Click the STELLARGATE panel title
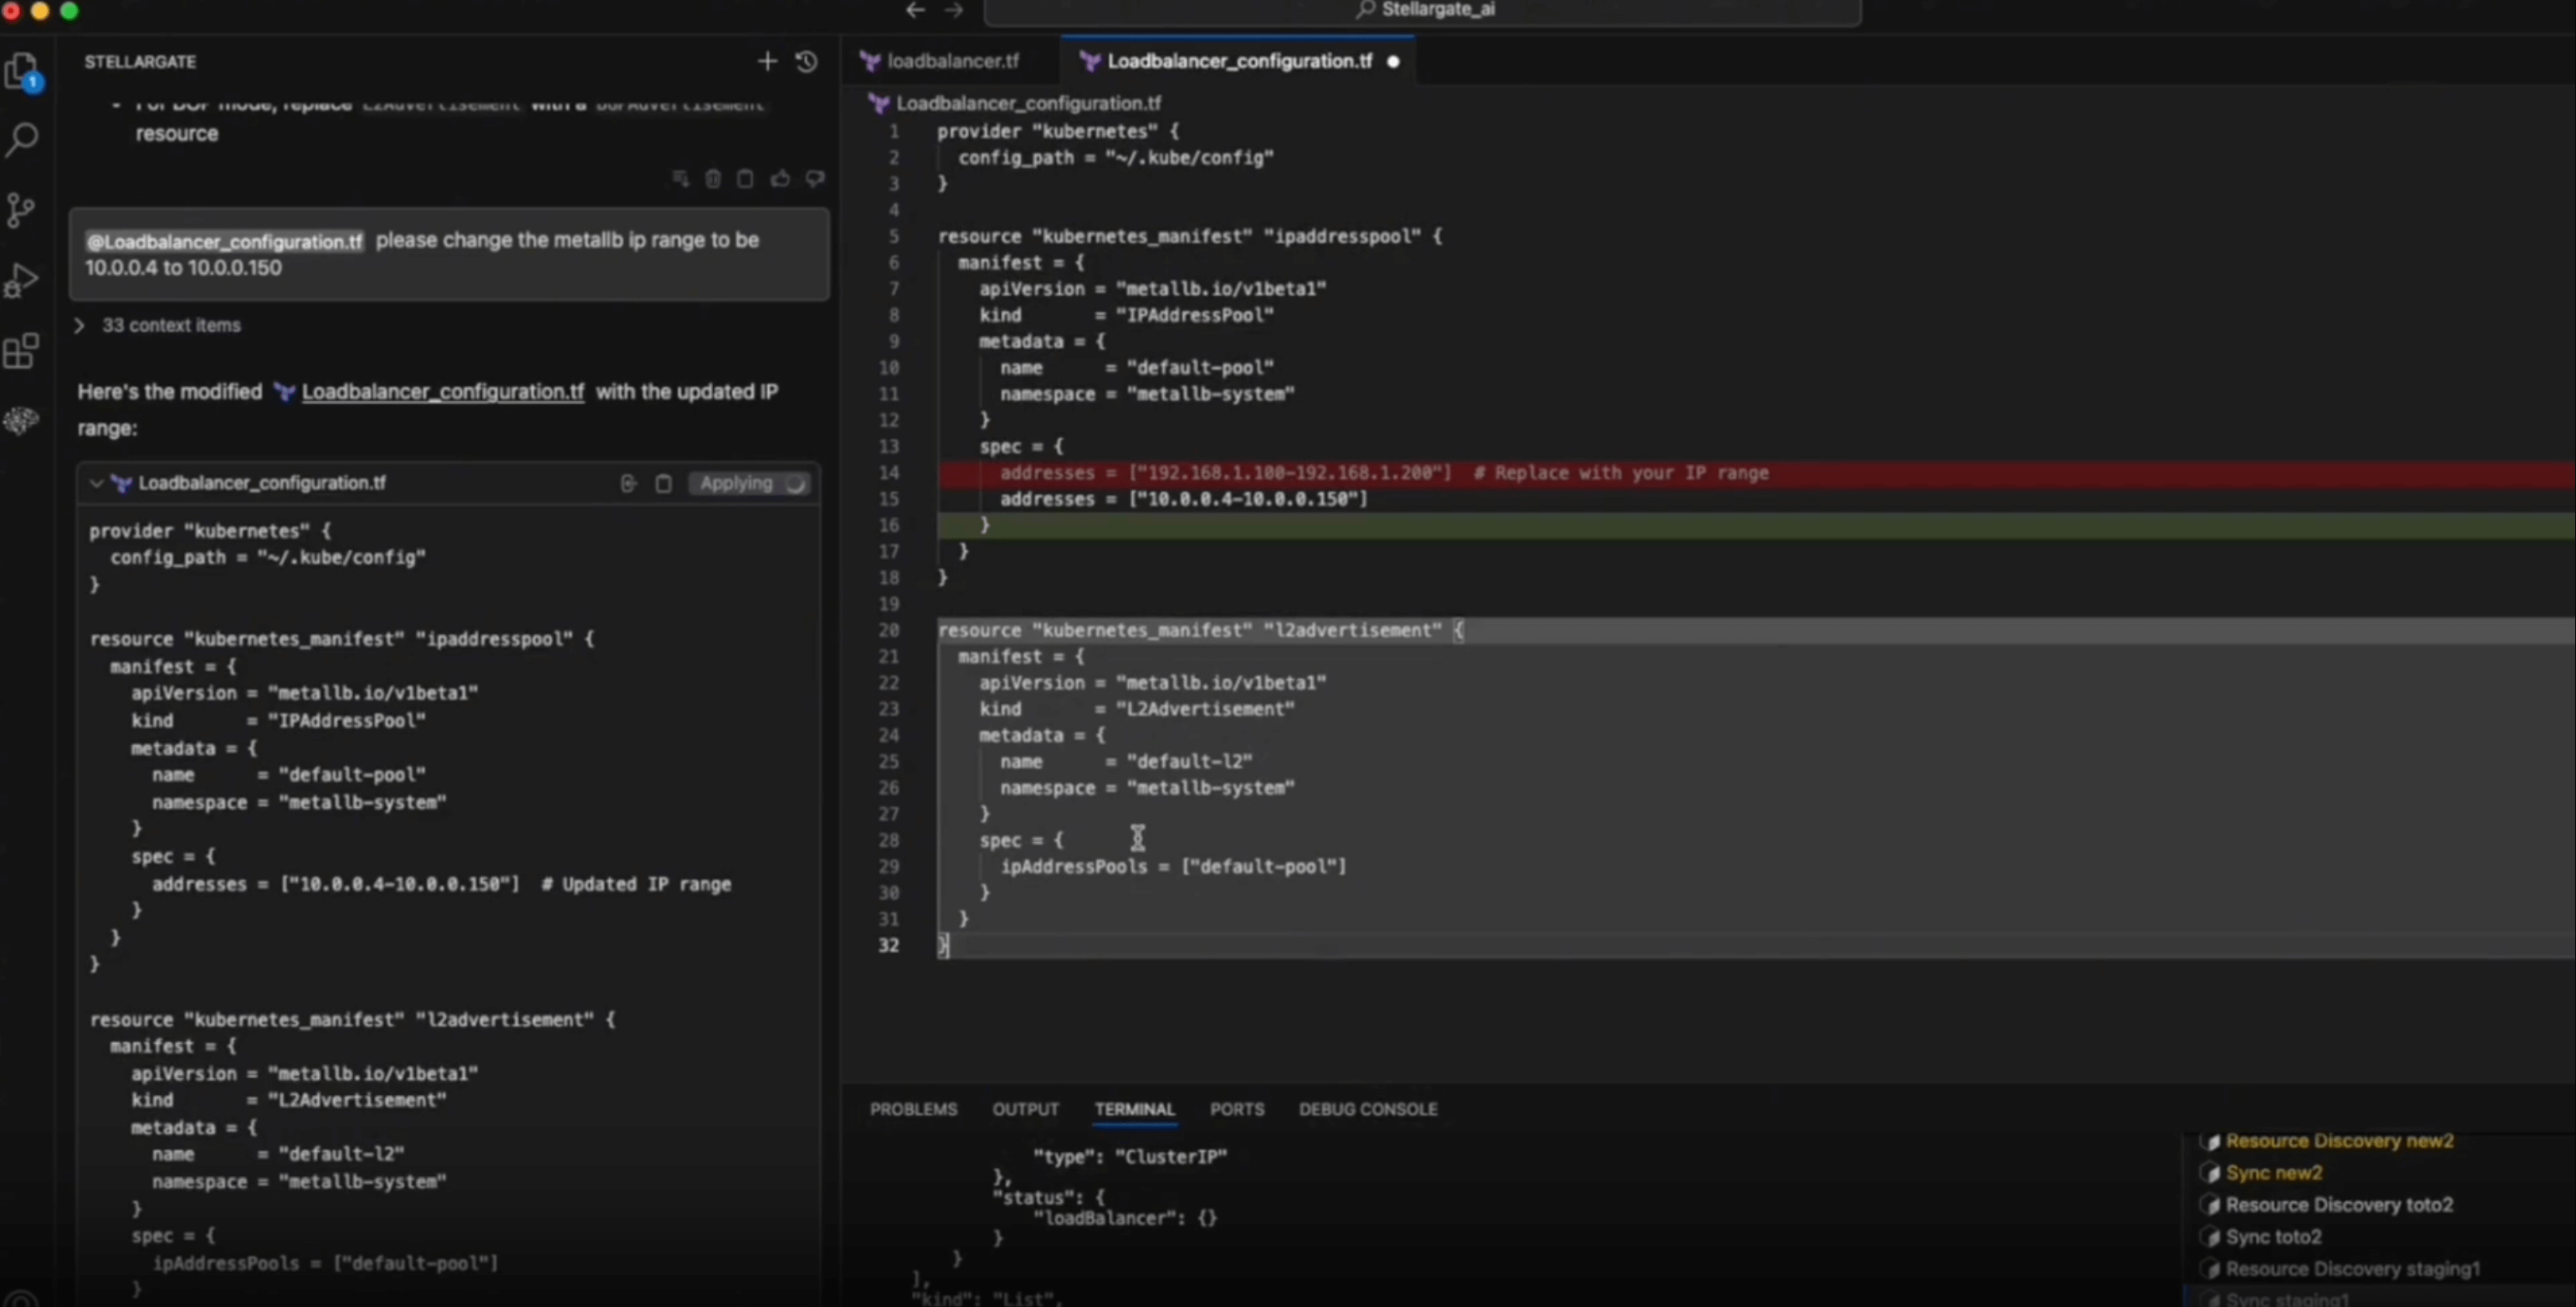The height and width of the screenshot is (1307, 2576). click(140, 62)
